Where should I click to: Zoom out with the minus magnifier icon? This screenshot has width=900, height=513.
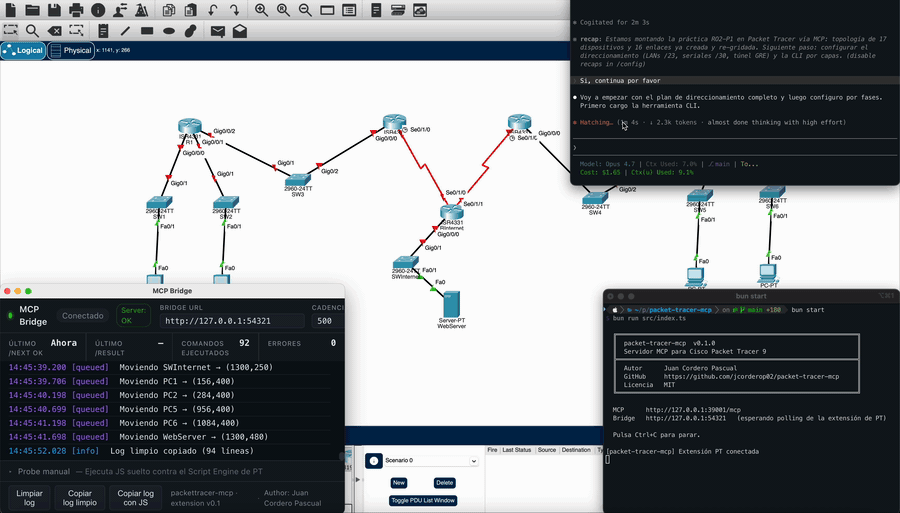coord(305,10)
